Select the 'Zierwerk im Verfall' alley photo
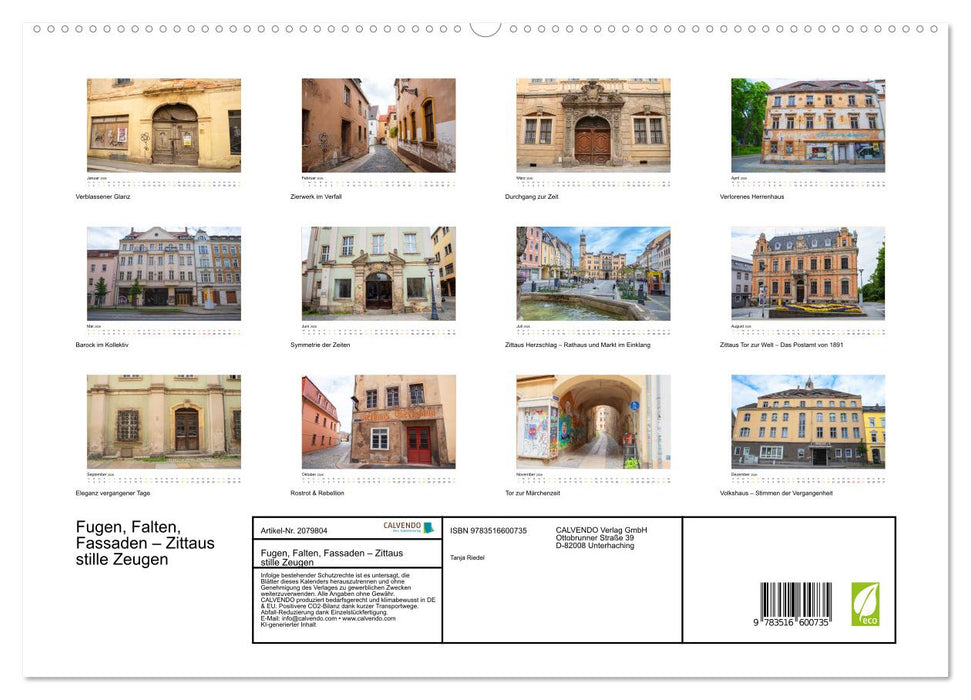This screenshot has width=971, height=700. [x=378, y=125]
